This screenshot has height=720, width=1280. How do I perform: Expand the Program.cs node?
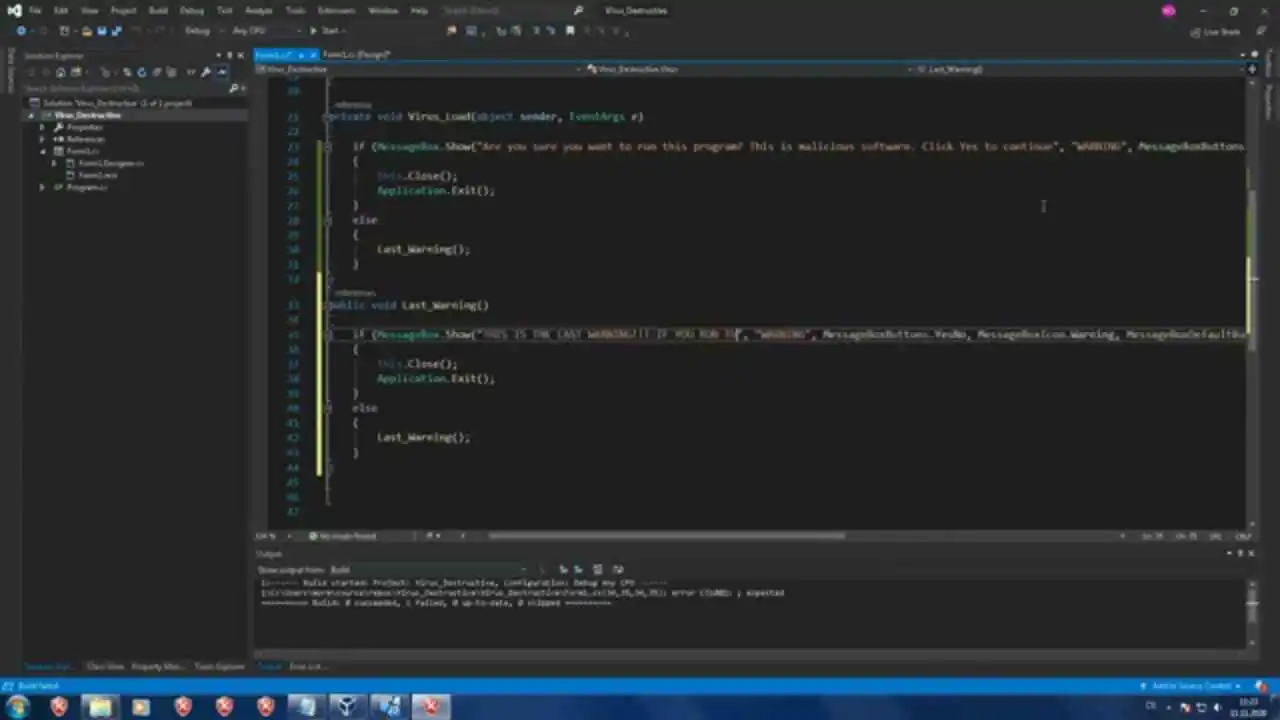pyautogui.click(x=43, y=187)
